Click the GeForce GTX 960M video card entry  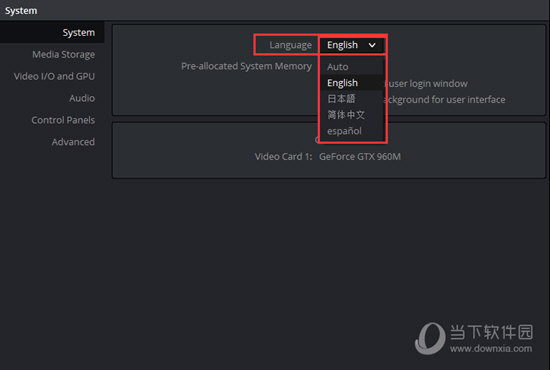click(x=360, y=156)
